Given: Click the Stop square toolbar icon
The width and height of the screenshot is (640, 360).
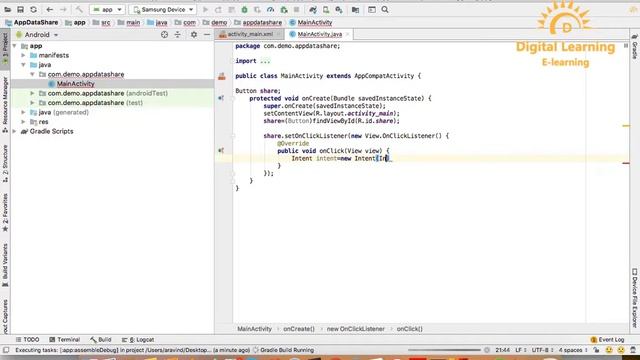Looking at the screenshot, I should click(297, 9).
